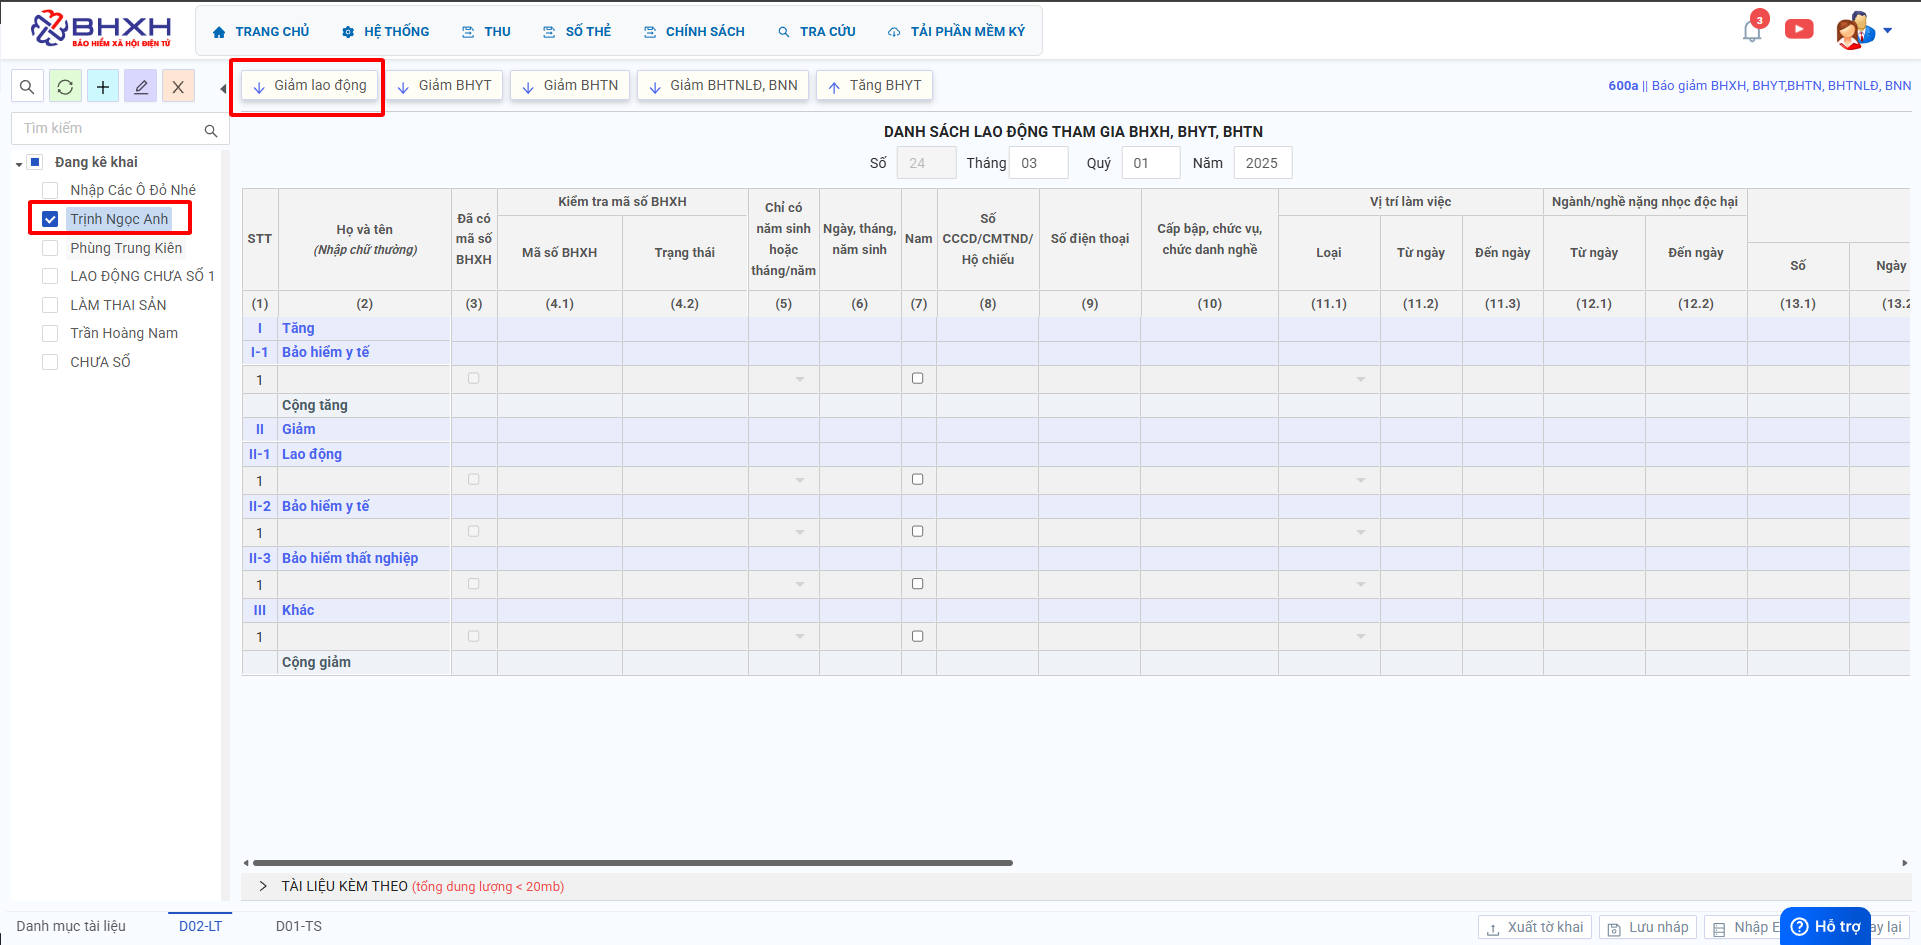This screenshot has width=1921, height=945.
Task: Click the Giảm BHTNLĐ, BNN button
Action: click(723, 86)
